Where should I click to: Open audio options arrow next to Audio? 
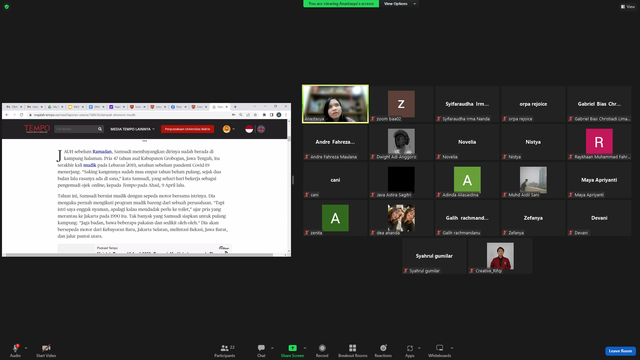pos(26,348)
